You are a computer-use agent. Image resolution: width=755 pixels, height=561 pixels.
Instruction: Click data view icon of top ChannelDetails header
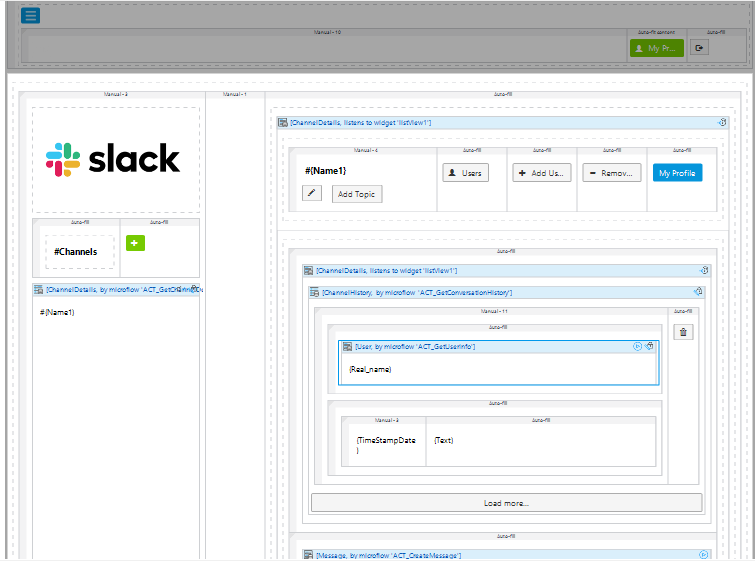click(x=283, y=123)
